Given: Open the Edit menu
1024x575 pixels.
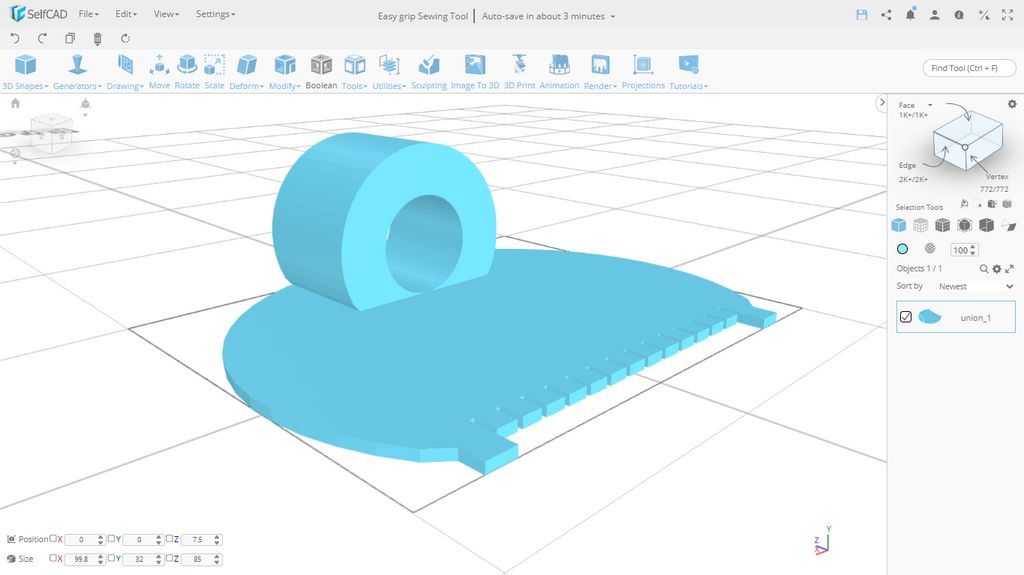Looking at the screenshot, I should click(126, 14).
